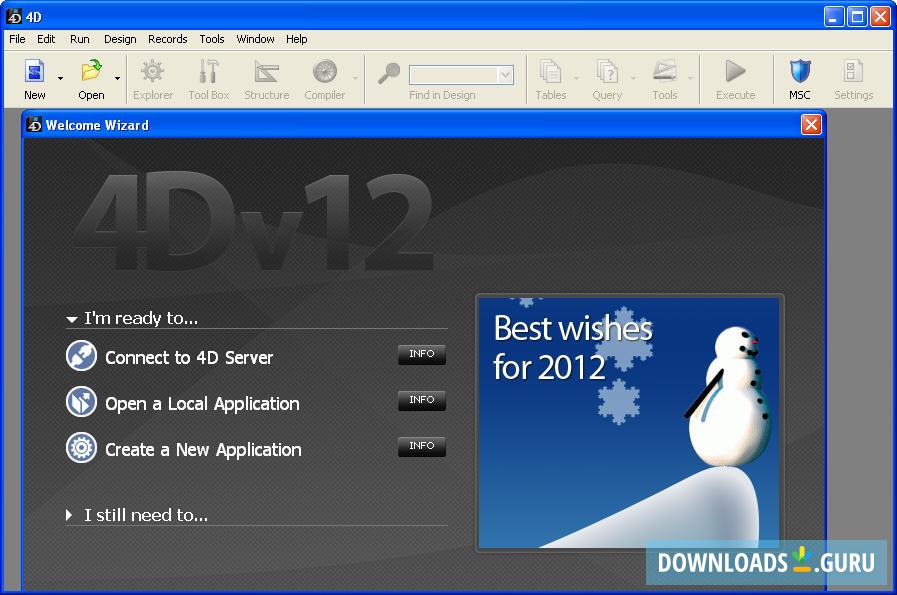Image resolution: width=897 pixels, height=595 pixels.
Task: Open the Records menu
Action: [168, 39]
